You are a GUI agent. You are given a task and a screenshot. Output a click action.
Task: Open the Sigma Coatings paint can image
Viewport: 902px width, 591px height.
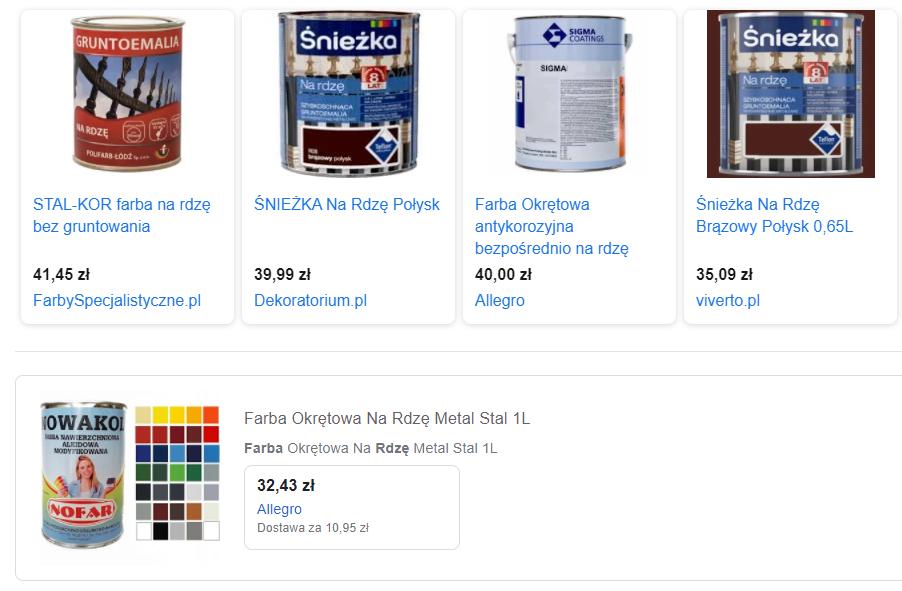569,93
